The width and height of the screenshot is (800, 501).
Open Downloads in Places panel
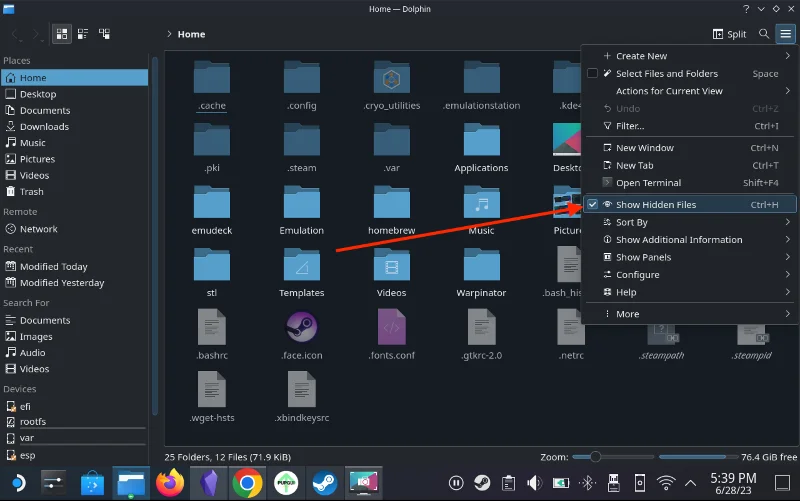75,127
